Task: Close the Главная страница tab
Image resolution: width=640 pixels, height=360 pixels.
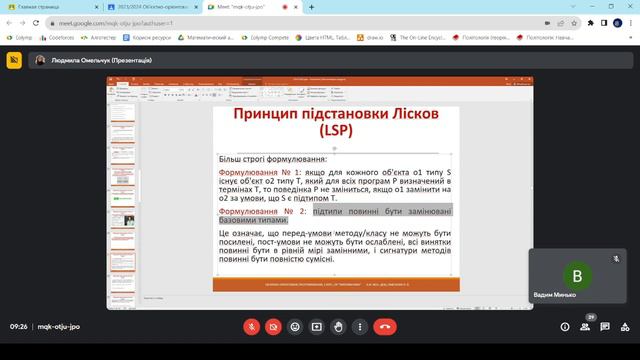Action: [x=96, y=7]
